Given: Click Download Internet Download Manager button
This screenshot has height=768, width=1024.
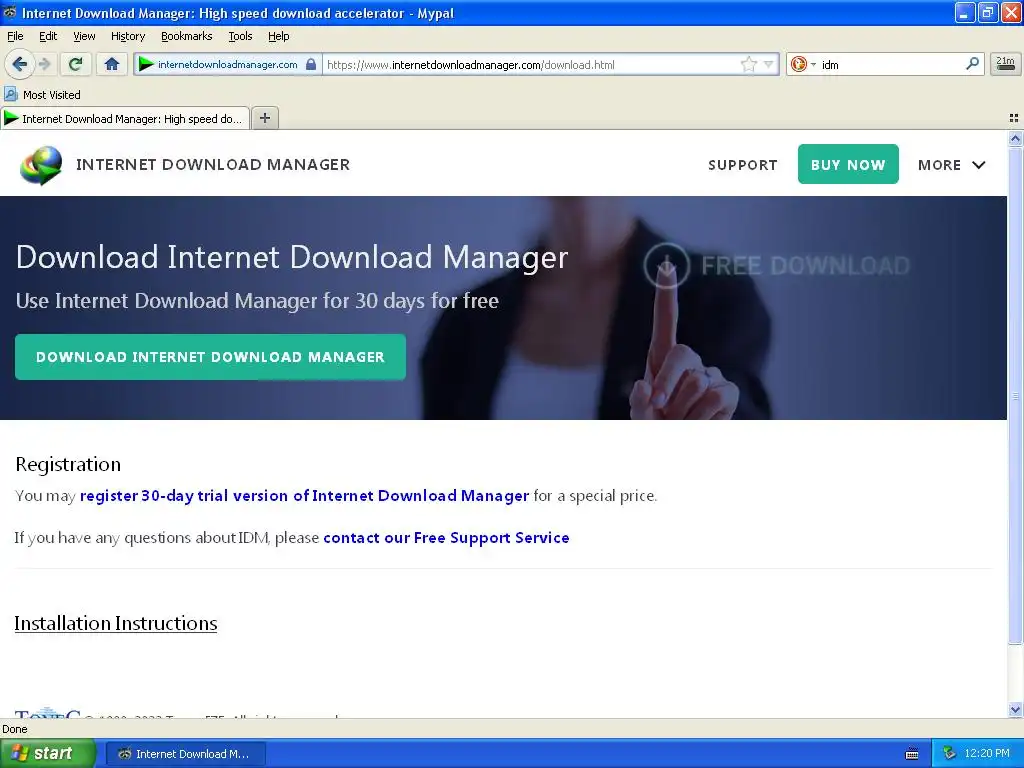Looking at the screenshot, I should pyautogui.click(x=210, y=357).
